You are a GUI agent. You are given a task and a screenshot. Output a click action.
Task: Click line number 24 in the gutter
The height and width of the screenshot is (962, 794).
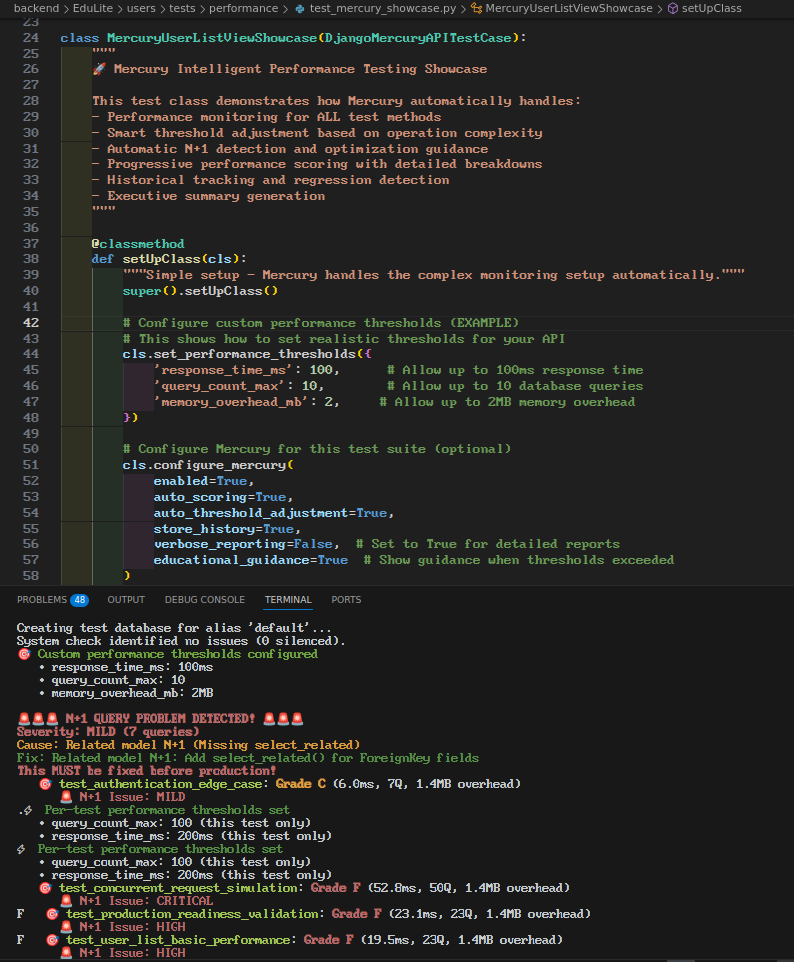click(x=31, y=38)
